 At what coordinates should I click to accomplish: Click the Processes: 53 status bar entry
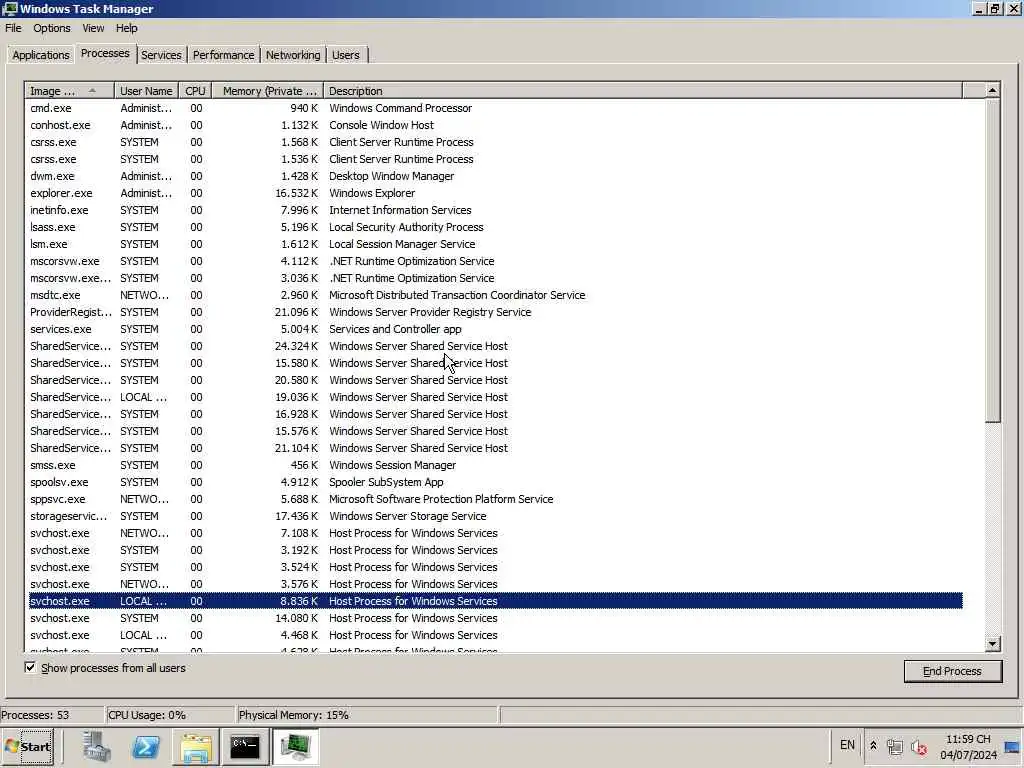[52, 714]
